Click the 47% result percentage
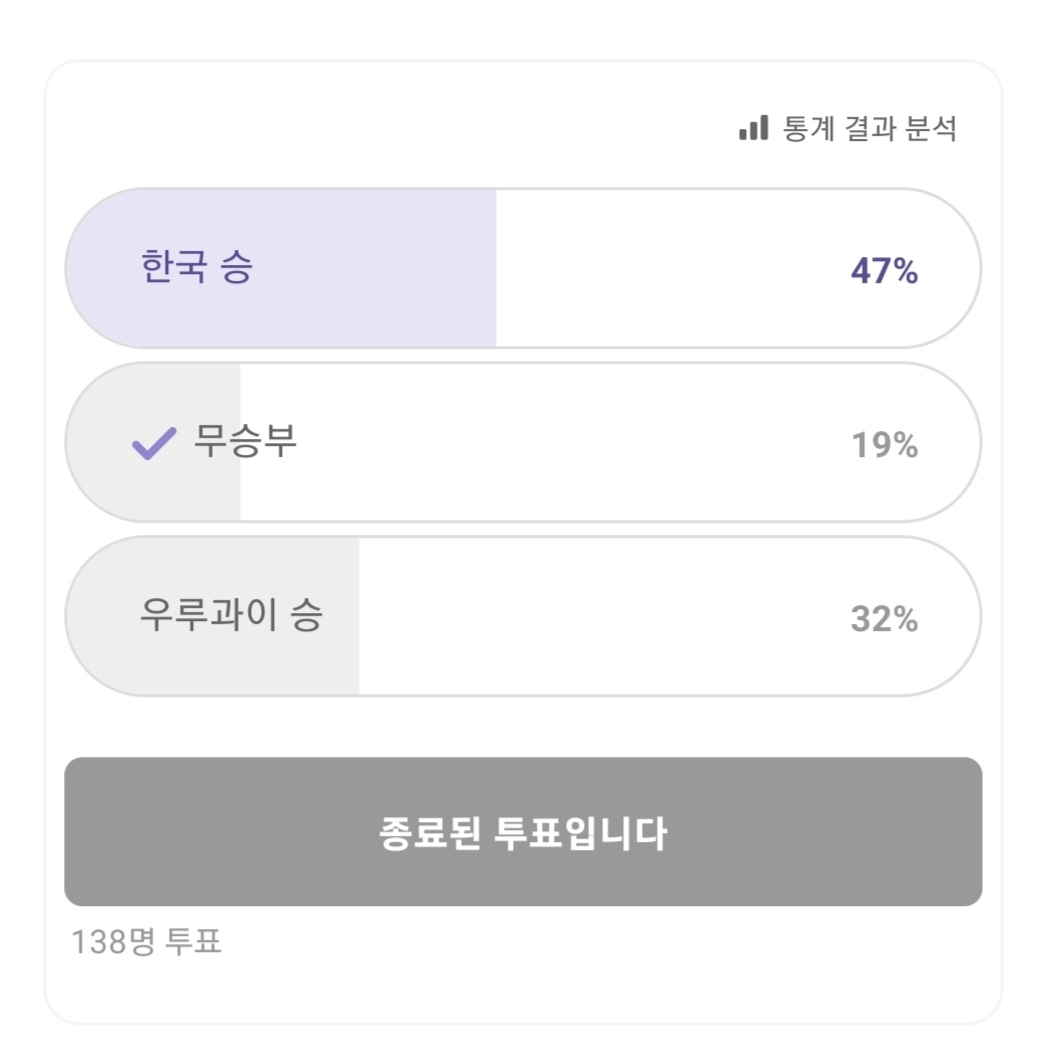The width and height of the screenshot is (1046, 1046). pos(884,271)
